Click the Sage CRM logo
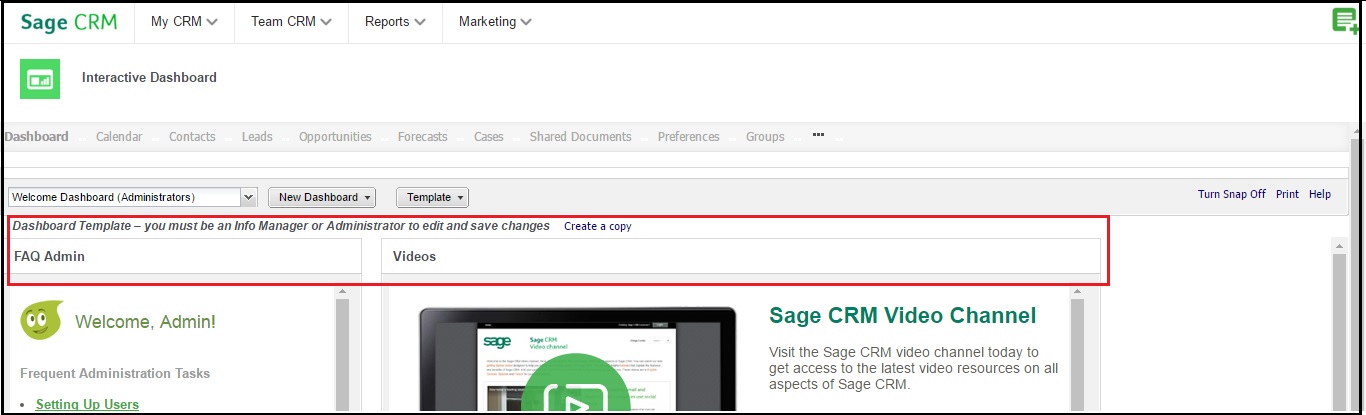 (x=69, y=21)
